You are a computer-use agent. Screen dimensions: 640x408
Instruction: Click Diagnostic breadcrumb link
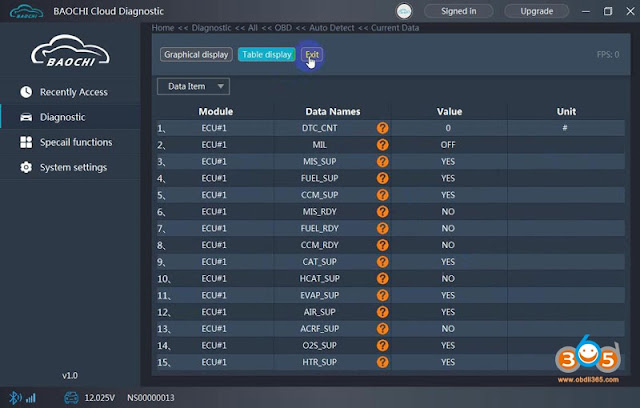pos(211,28)
